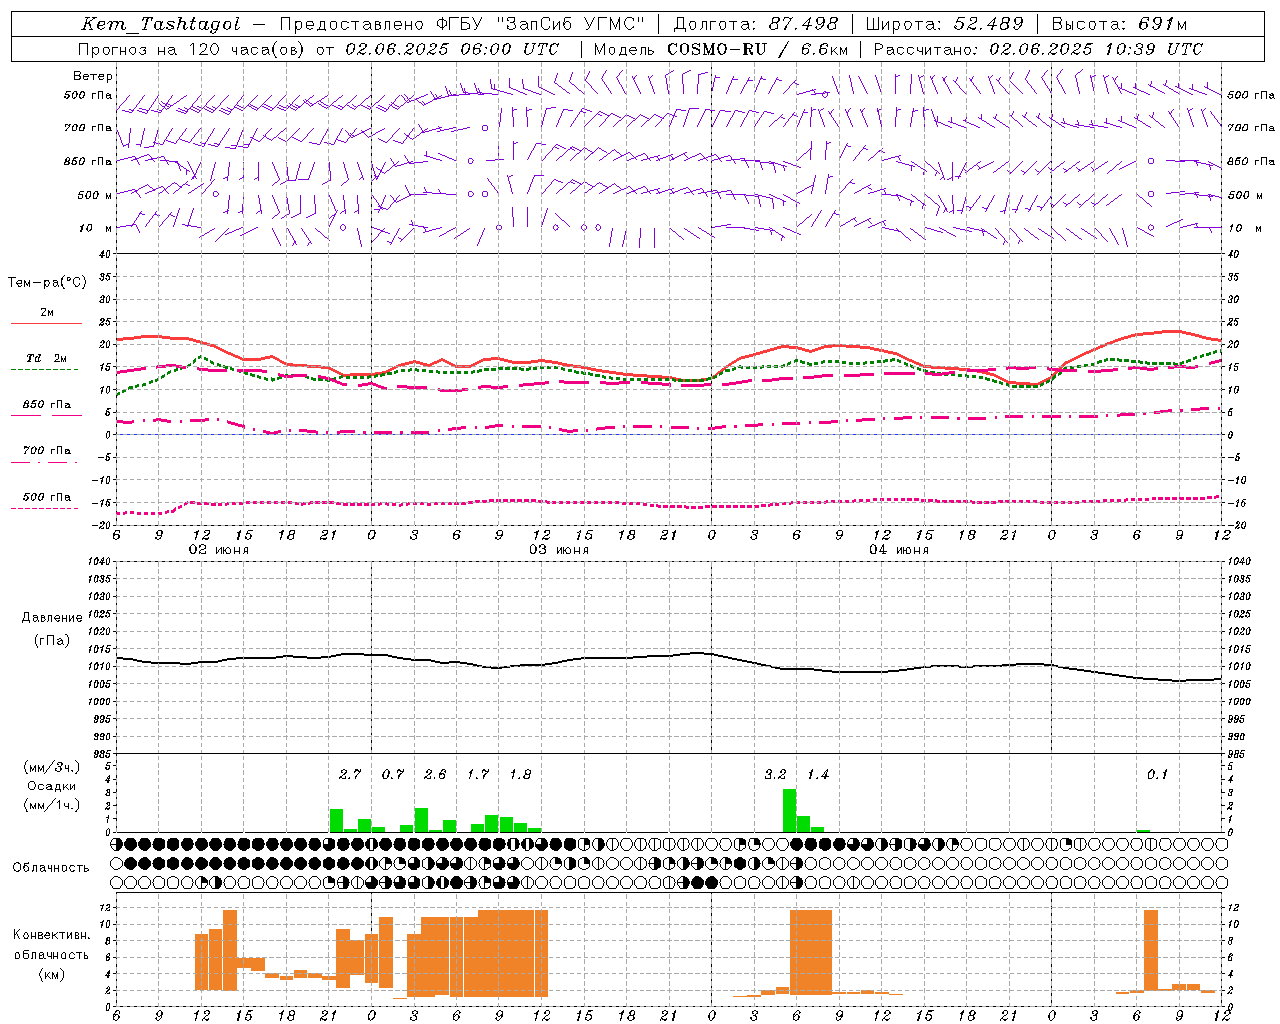
Task: Click the (мм/1ч.) hourly precipitation unit label
Action: [51, 805]
